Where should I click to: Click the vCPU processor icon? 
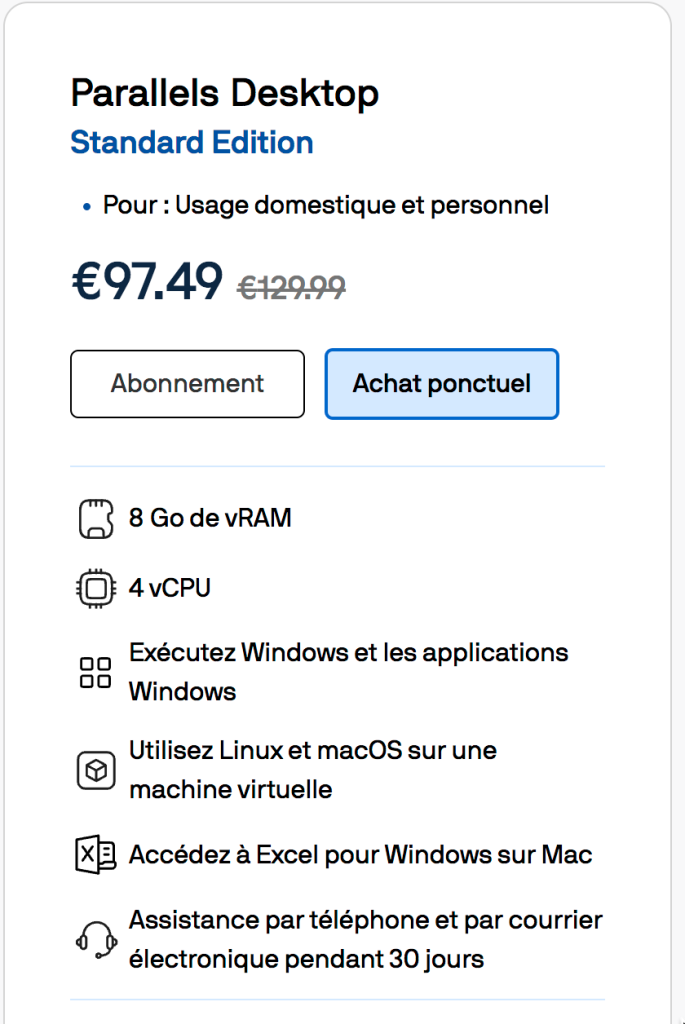click(95, 588)
